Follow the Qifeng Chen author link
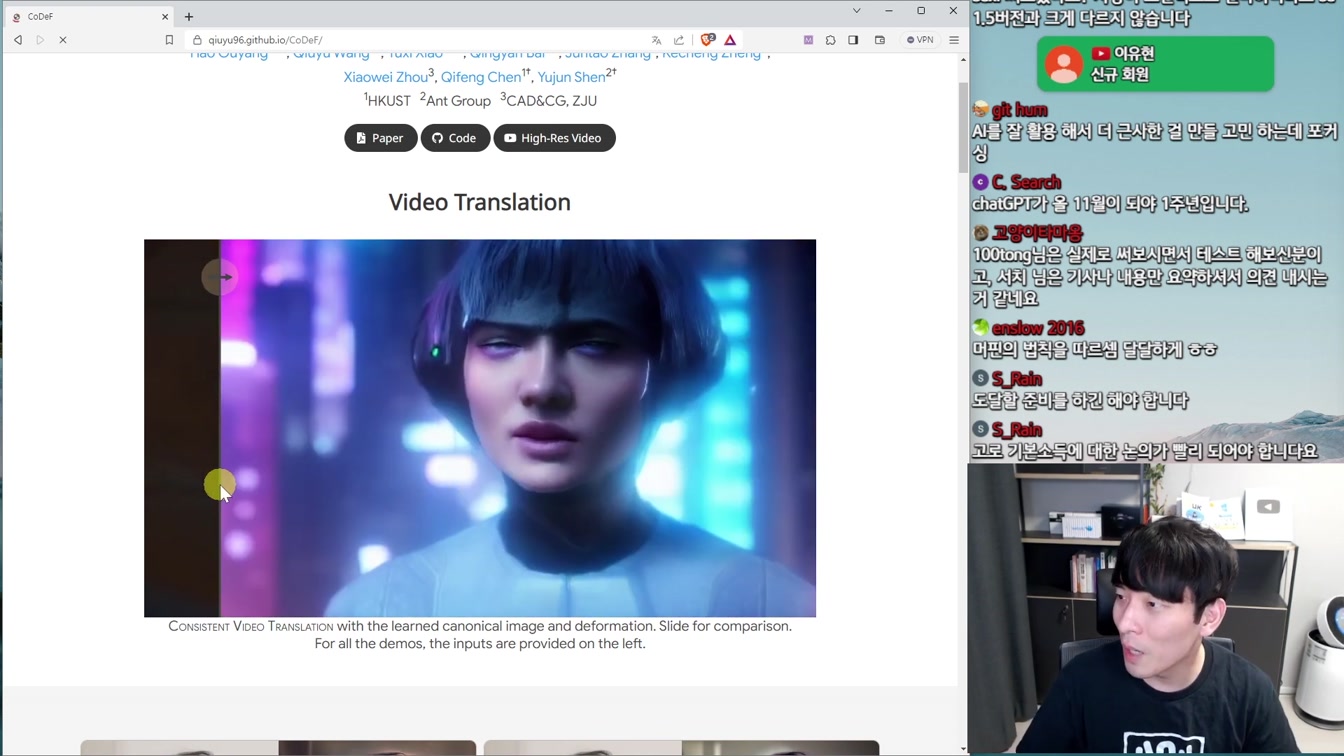The width and height of the screenshot is (1344, 756). (481, 77)
